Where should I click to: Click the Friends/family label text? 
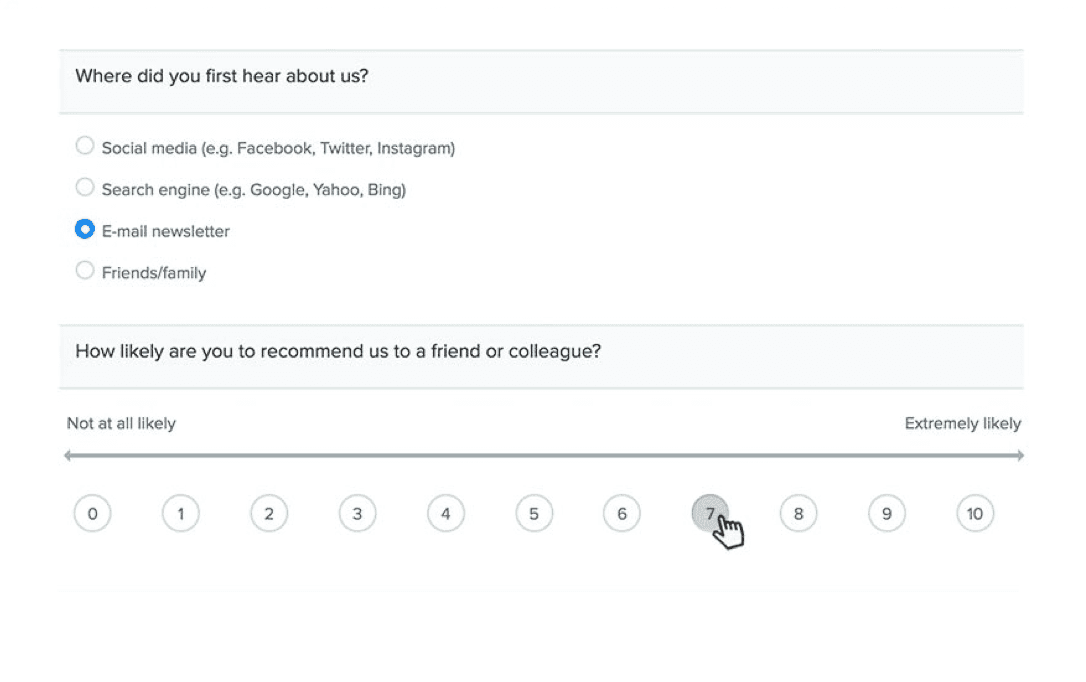(154, 273)
